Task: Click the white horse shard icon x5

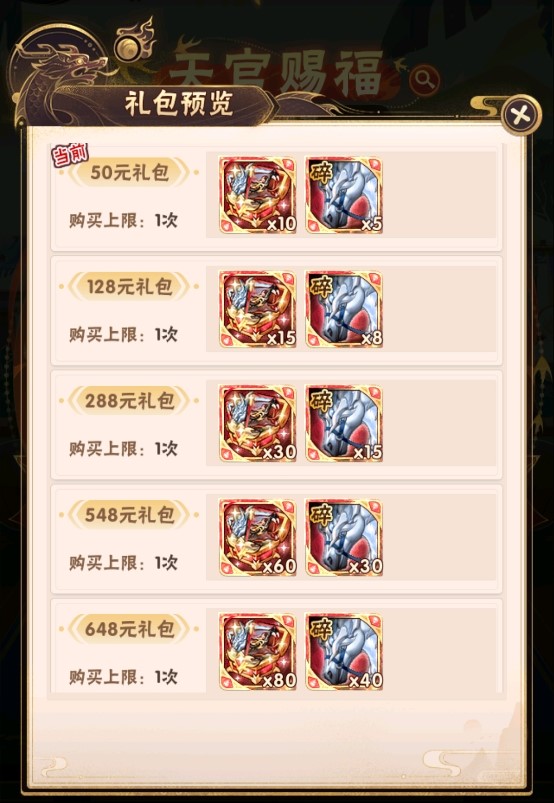Action: click(344, 195)
